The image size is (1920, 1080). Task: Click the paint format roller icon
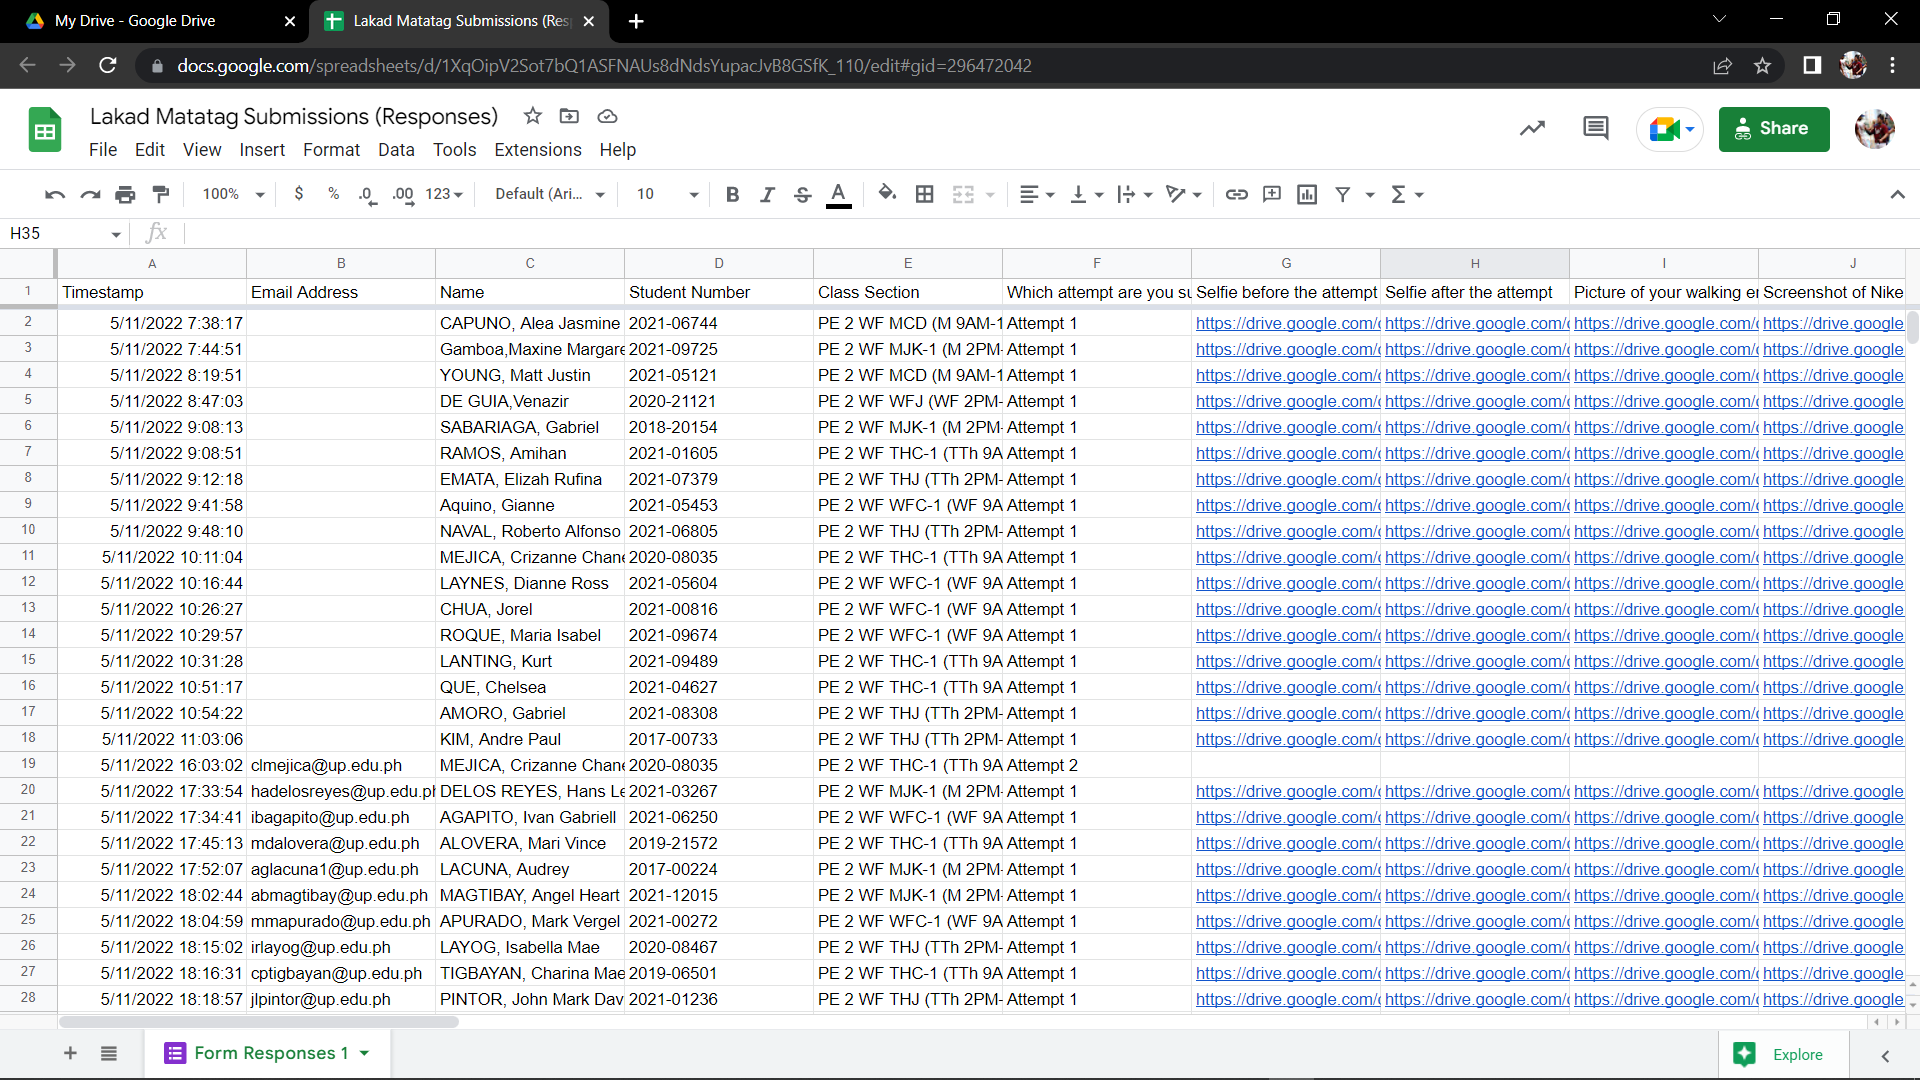(161, 194)
